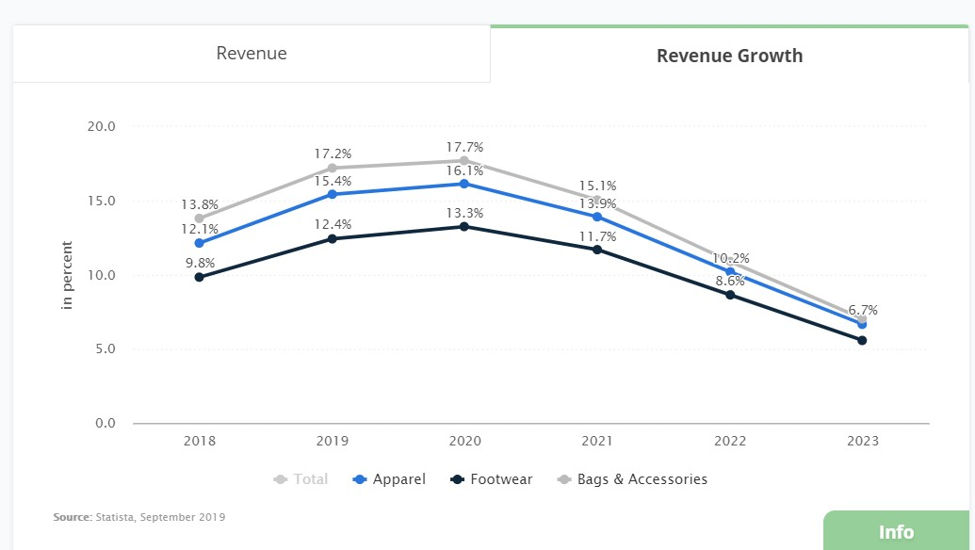The width and height of the screenshot is (975, 550).
Task: Click the 16.1% Apparel 2020 data point
Action: (x=464, y=184)
